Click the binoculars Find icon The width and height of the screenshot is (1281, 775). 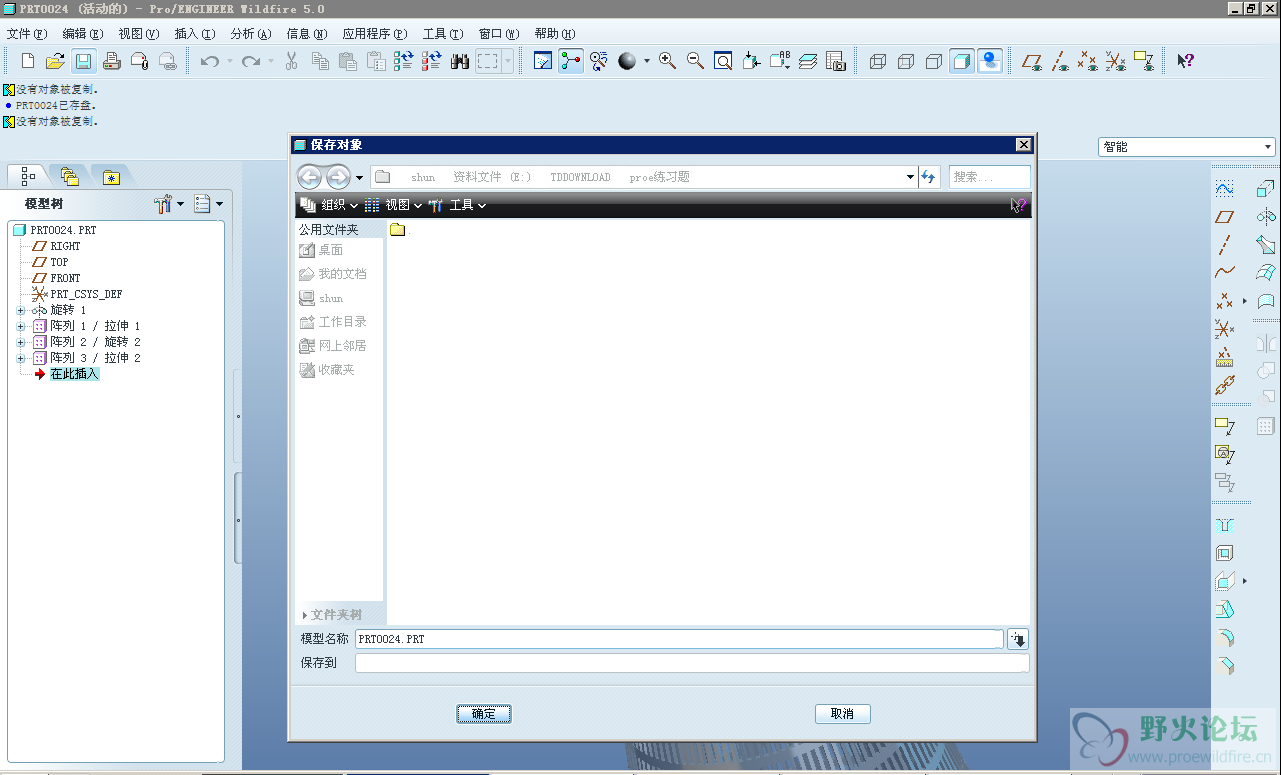coord(460,61)
